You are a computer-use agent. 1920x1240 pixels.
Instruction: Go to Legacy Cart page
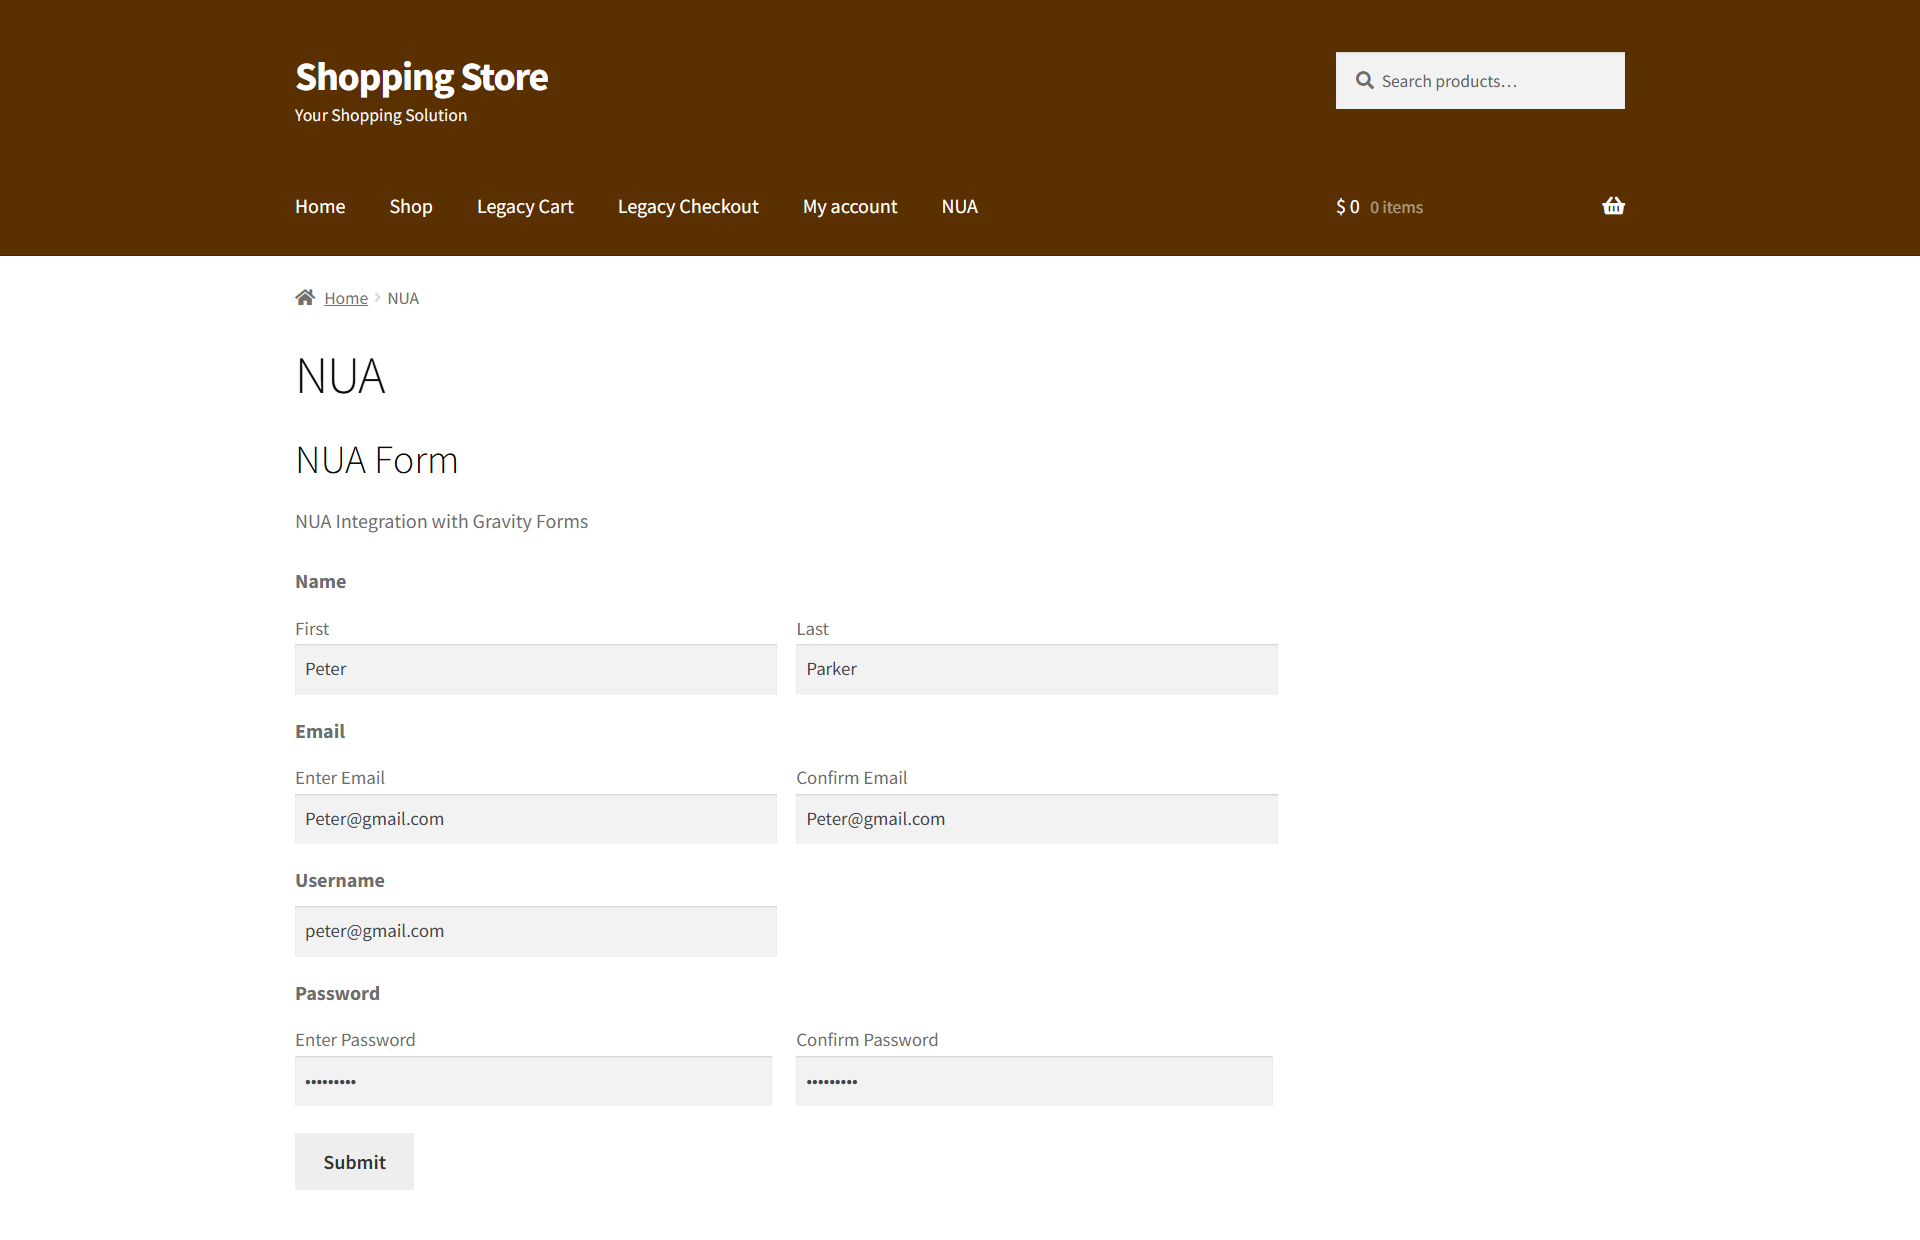click(524, 207)
